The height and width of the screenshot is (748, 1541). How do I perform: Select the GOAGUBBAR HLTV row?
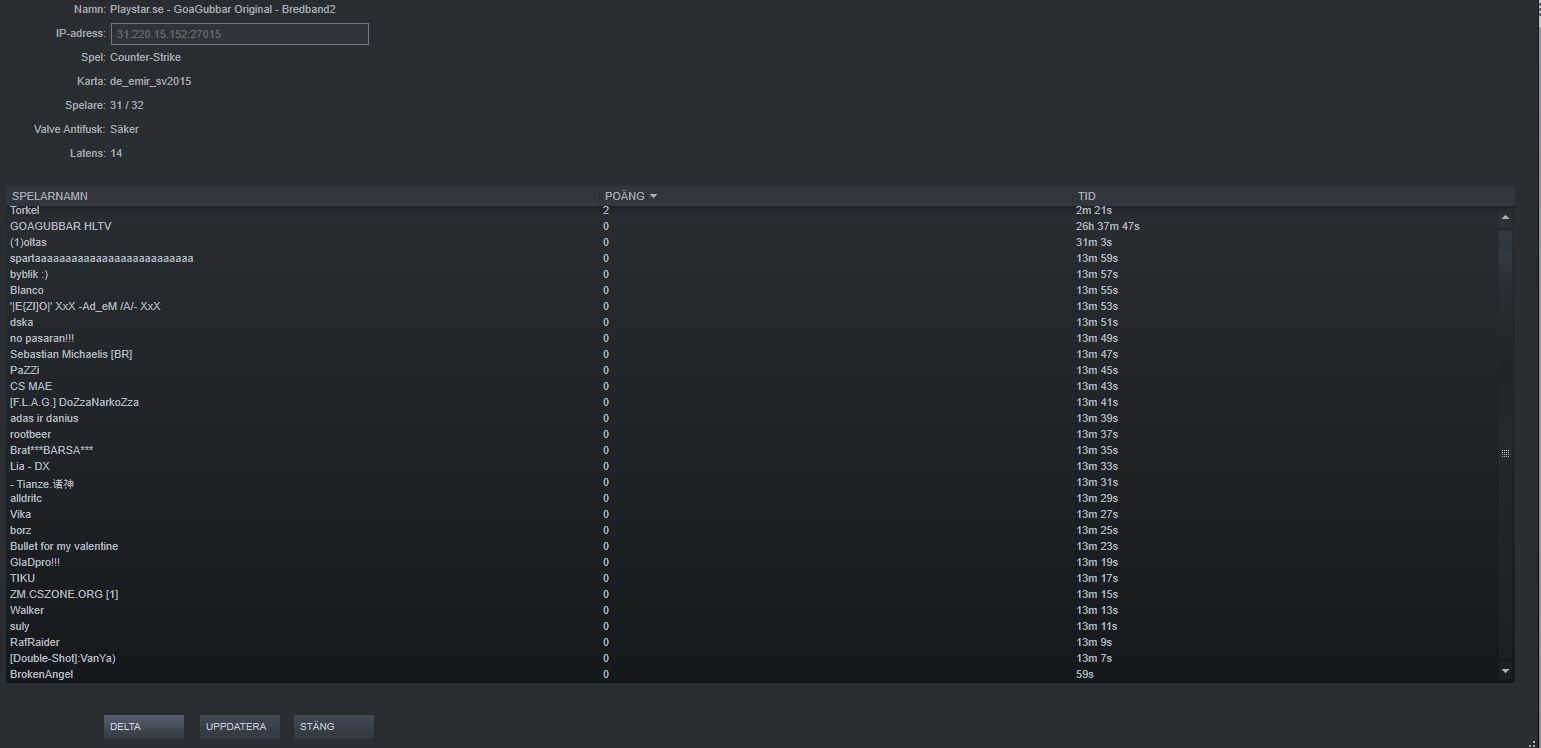point(60,227)
